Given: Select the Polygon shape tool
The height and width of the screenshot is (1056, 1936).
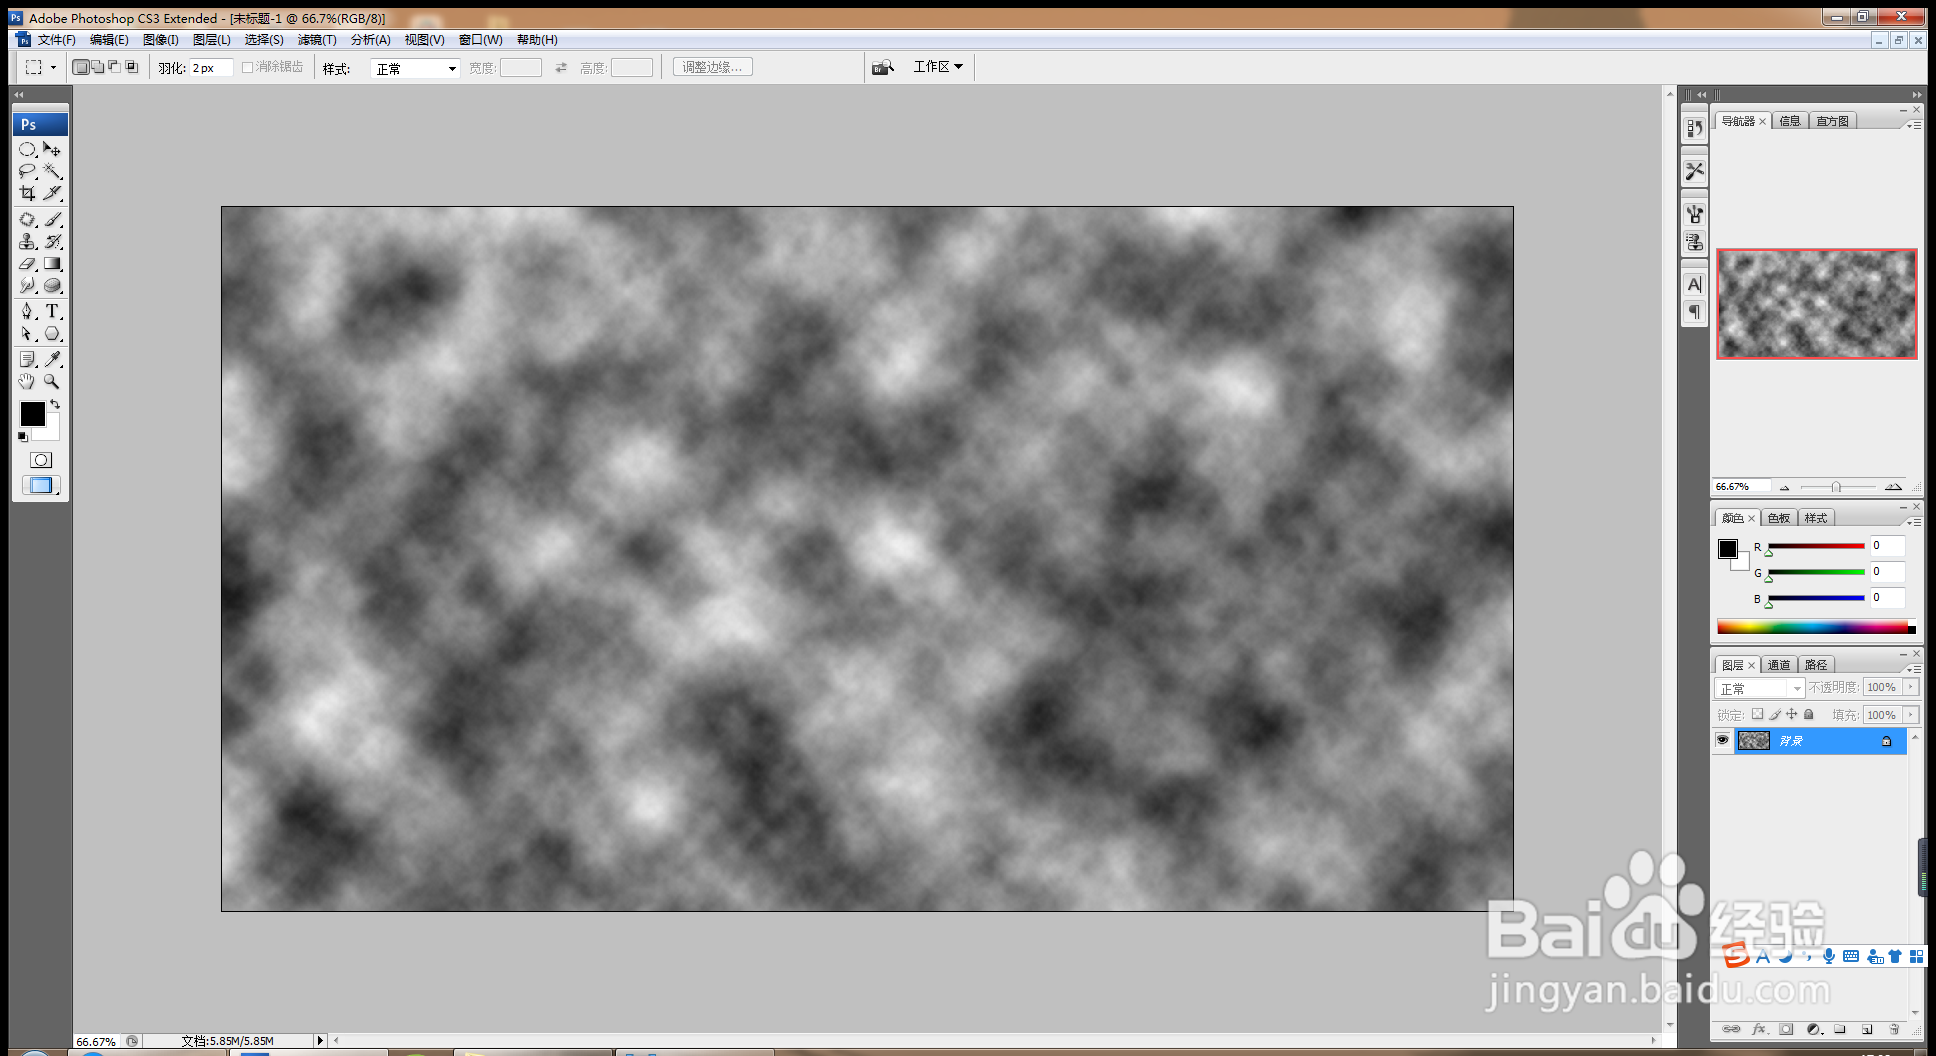Looking at the screenshot, I should [x=52, y=334].
